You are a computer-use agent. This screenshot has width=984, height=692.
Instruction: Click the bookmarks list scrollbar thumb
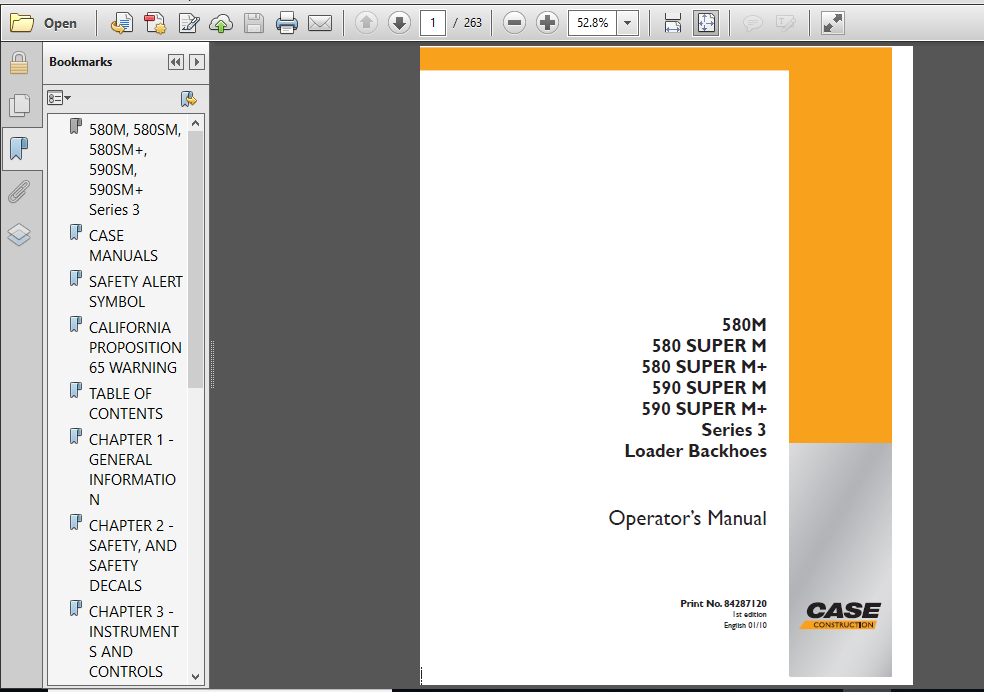(x=195, y=259)
